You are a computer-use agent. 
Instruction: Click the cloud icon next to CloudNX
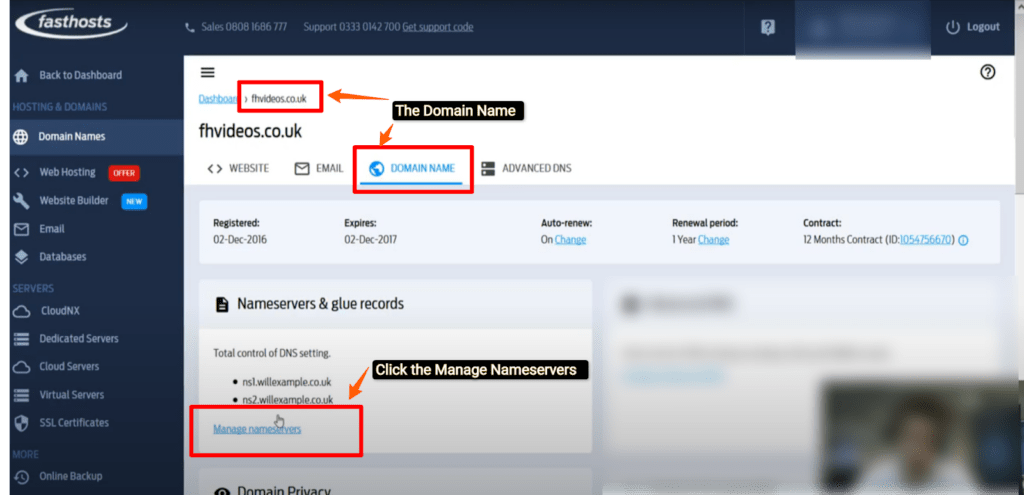coord(22,311)
